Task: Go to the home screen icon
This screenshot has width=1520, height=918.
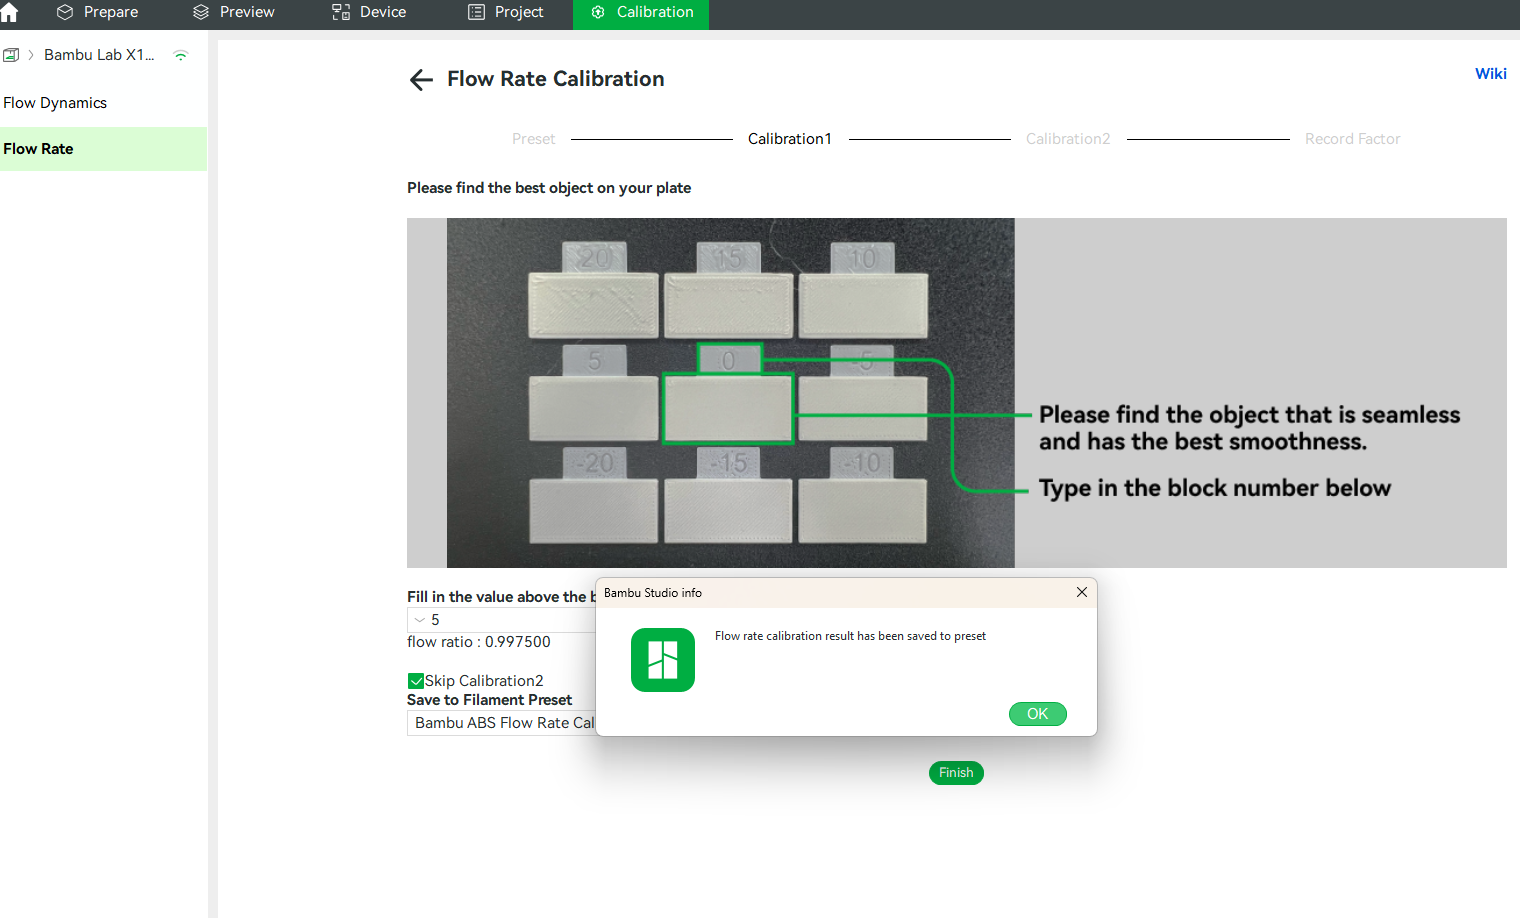Action: (9, 12)
